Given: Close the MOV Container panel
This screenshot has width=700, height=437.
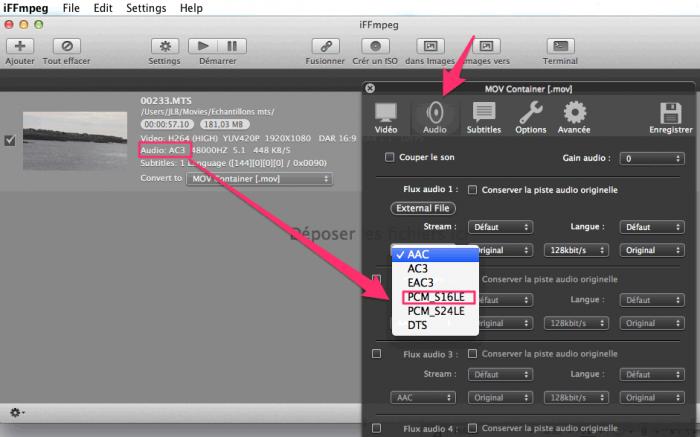Looking at the screenshot, I should click(x=370, y=88).
